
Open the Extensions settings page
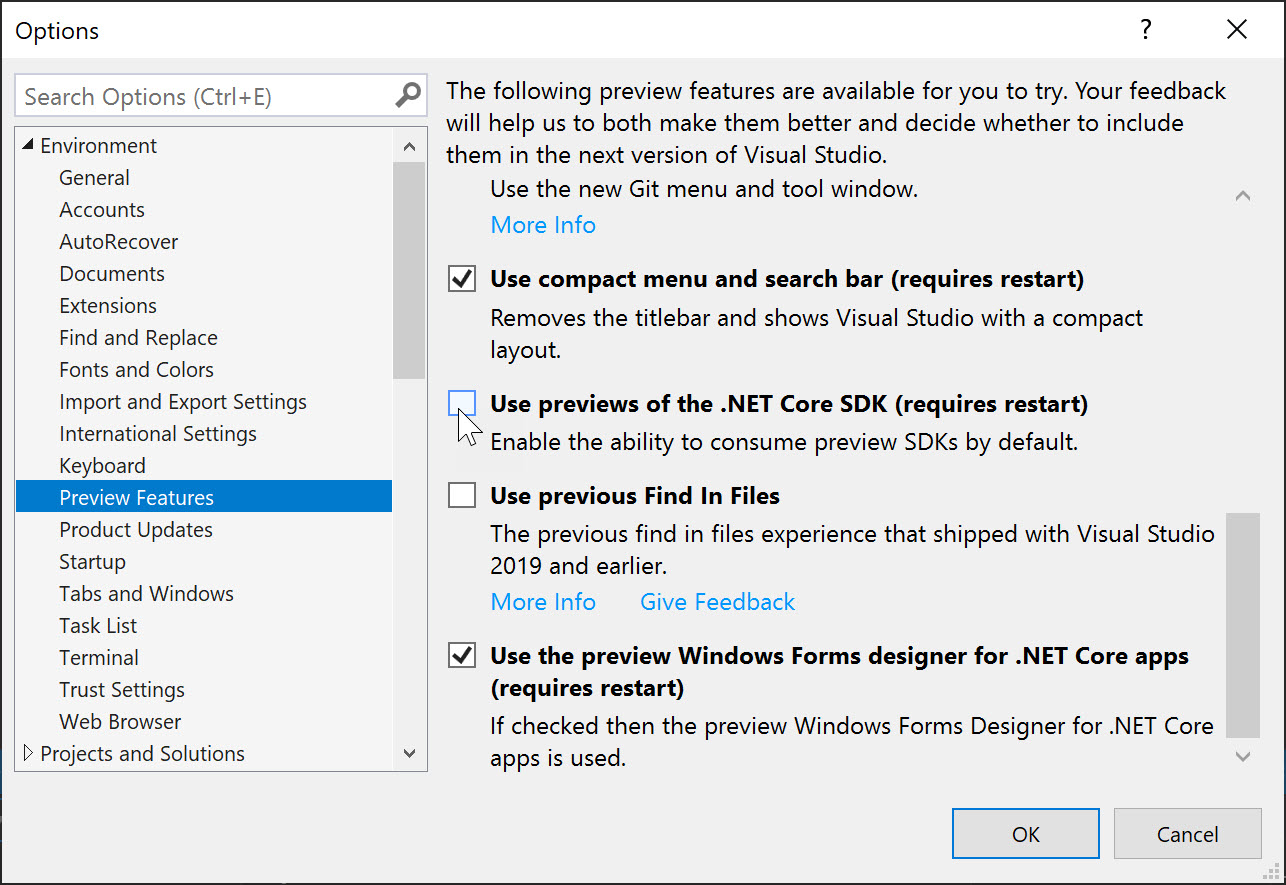tap(108, 306)
